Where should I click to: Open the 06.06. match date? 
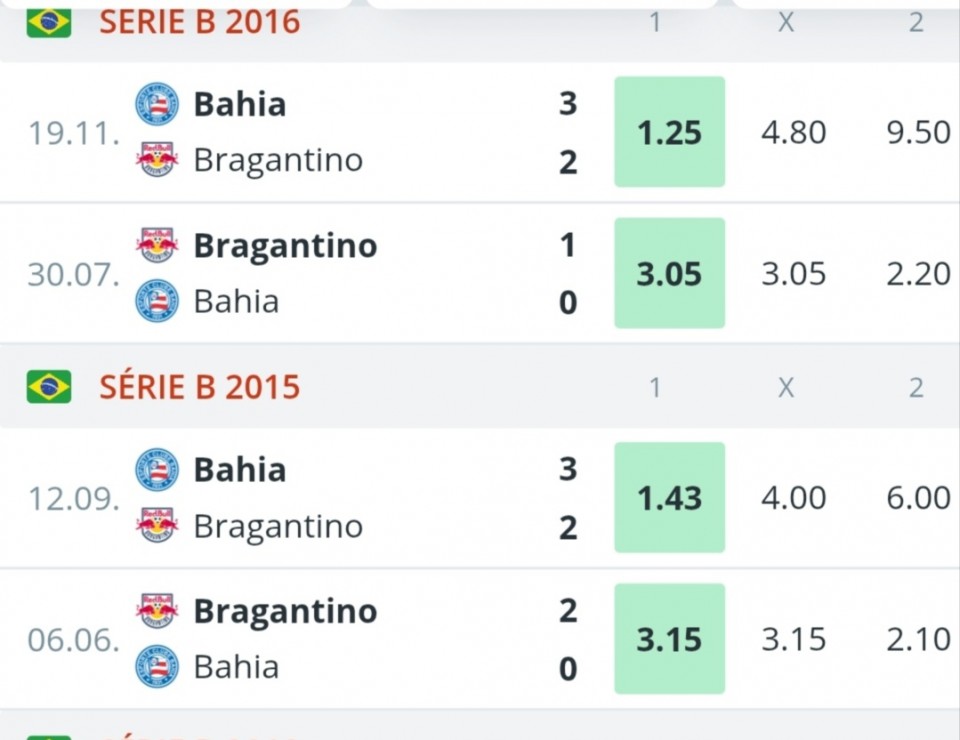point(73,639)
